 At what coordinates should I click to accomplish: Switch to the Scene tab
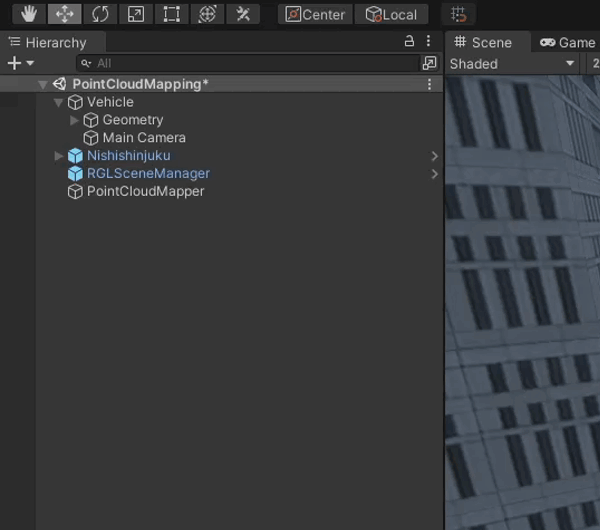point(482,42)
